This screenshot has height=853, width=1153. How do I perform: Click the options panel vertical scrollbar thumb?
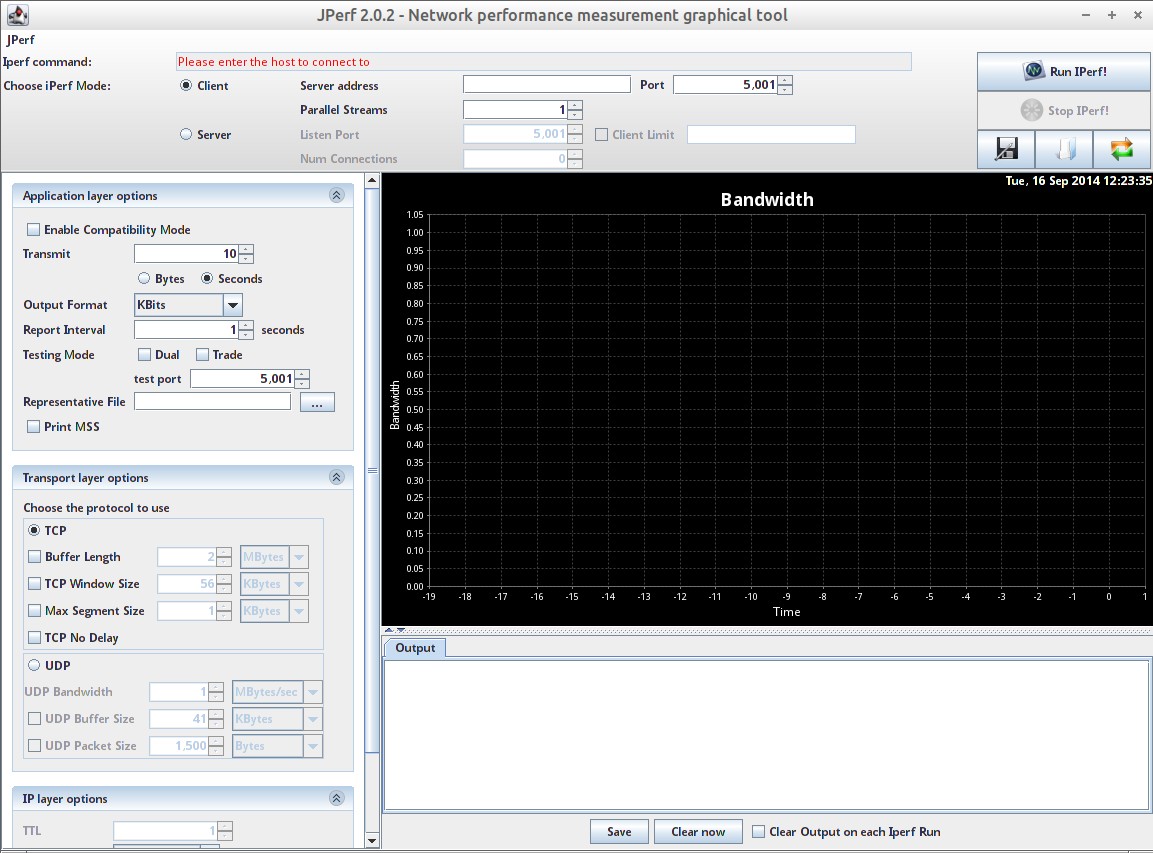[x=372, y=471]
